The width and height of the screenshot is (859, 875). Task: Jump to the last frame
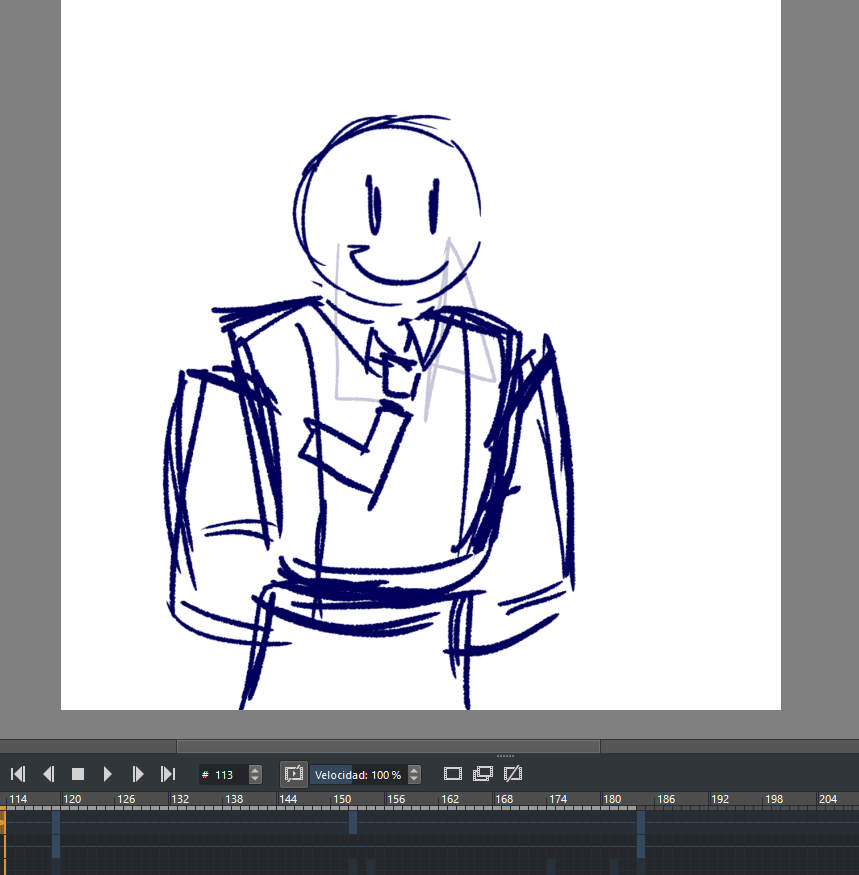click(x=167, y=774)
